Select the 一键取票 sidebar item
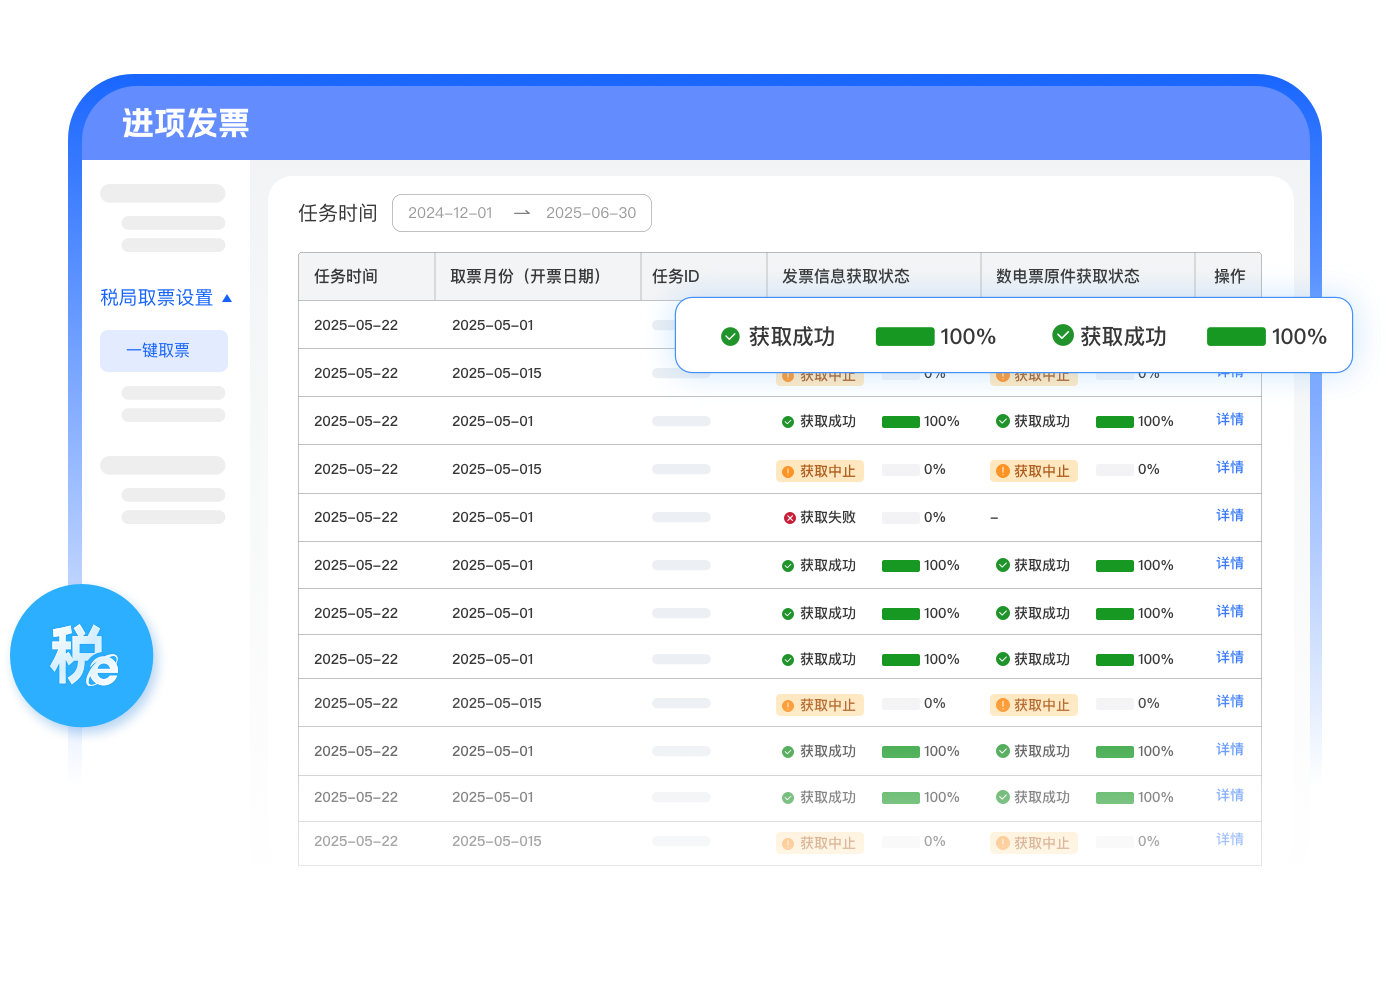 tap(163, 351)
